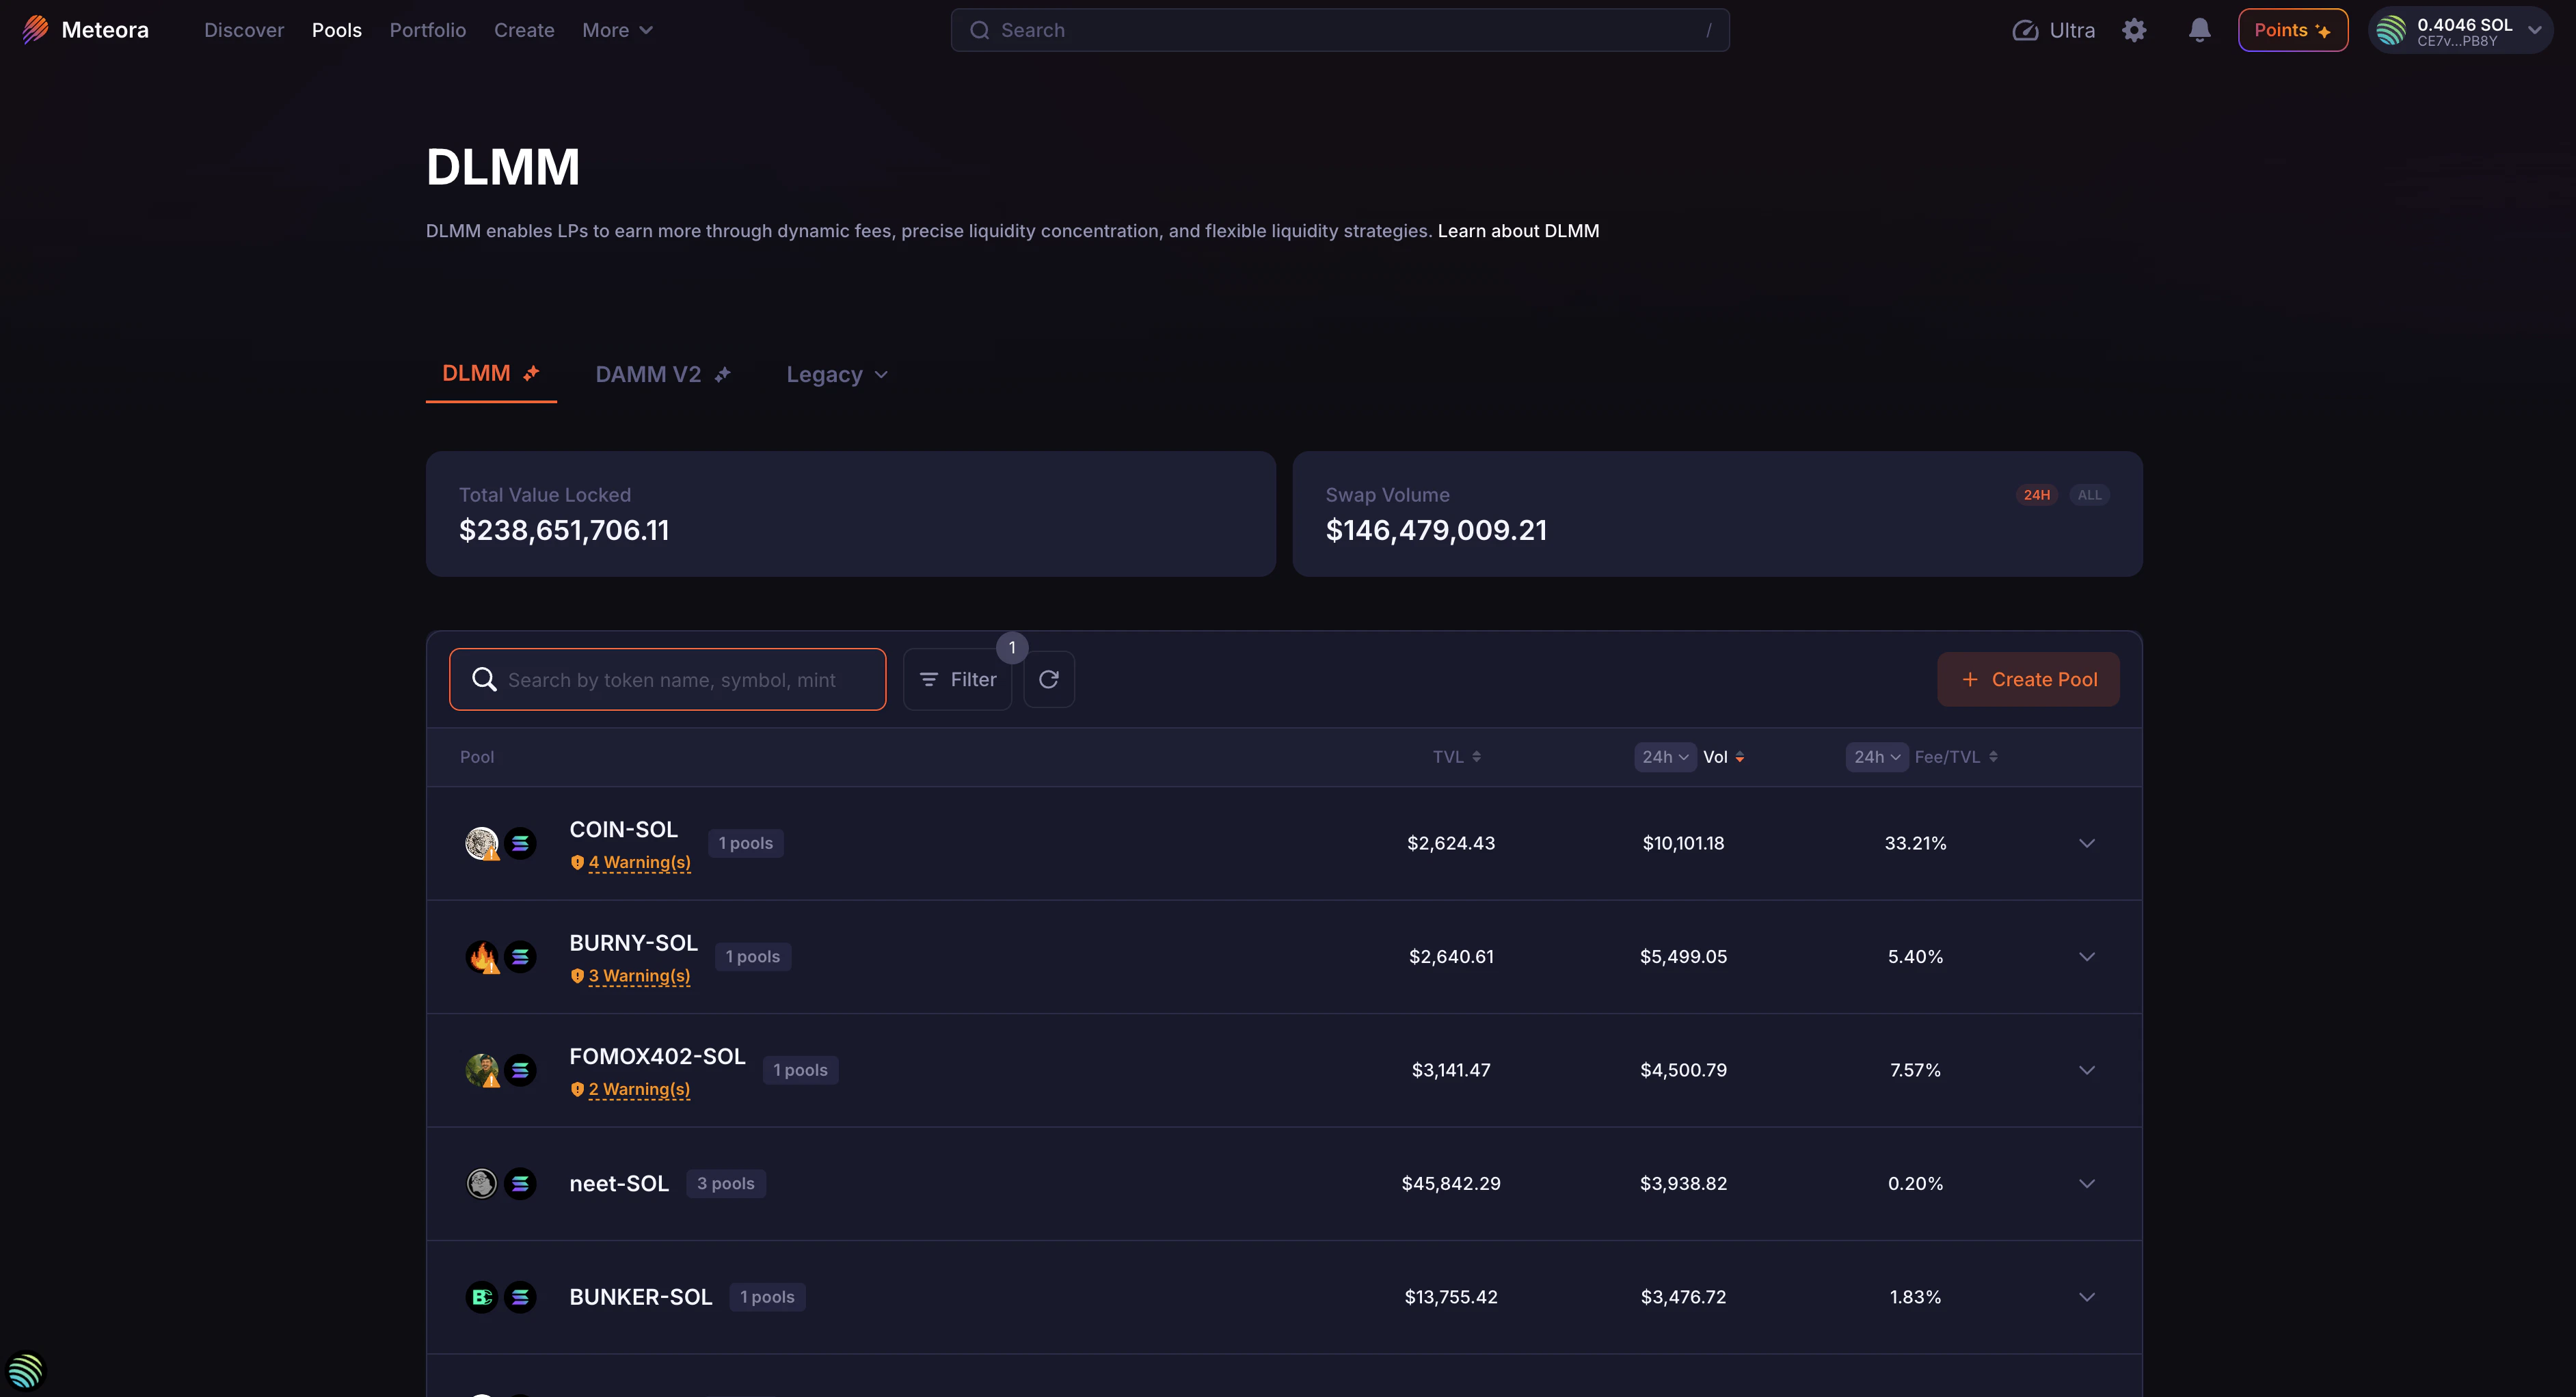Open the More navigation dropdown

pos(617,30)
